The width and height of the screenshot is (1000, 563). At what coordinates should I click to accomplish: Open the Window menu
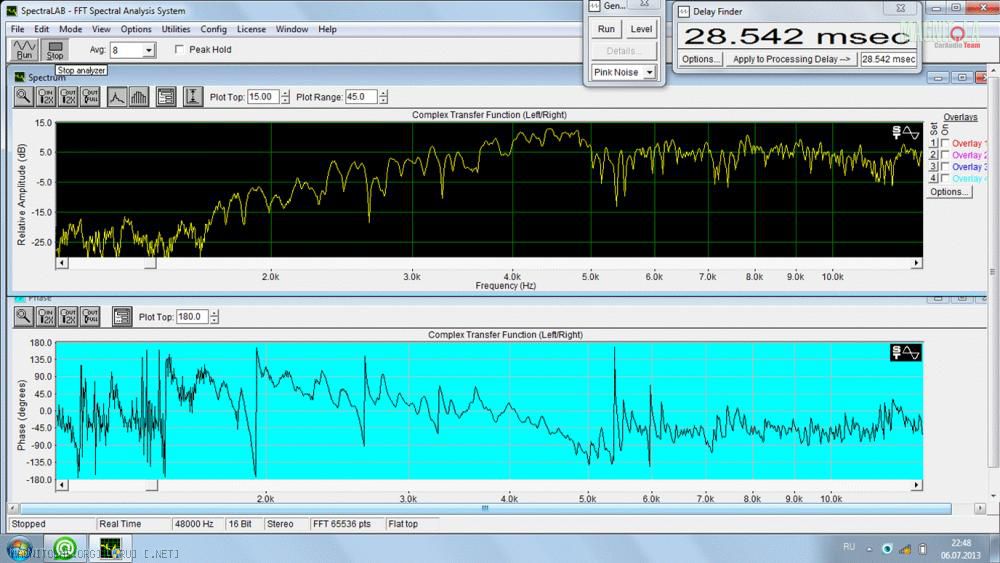[291, 29]
